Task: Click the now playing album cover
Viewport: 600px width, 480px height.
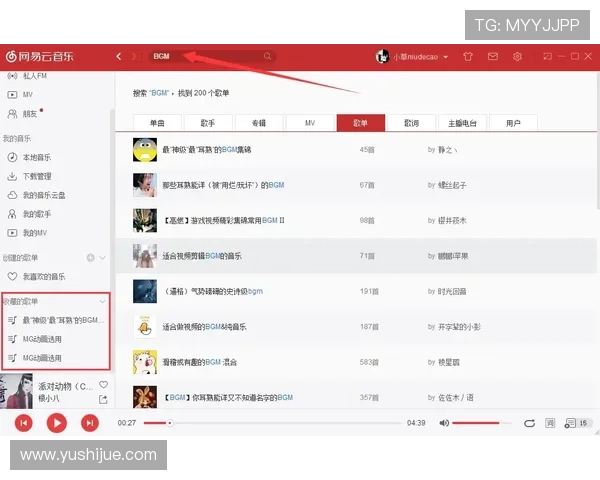Action: tap(16, 391)
